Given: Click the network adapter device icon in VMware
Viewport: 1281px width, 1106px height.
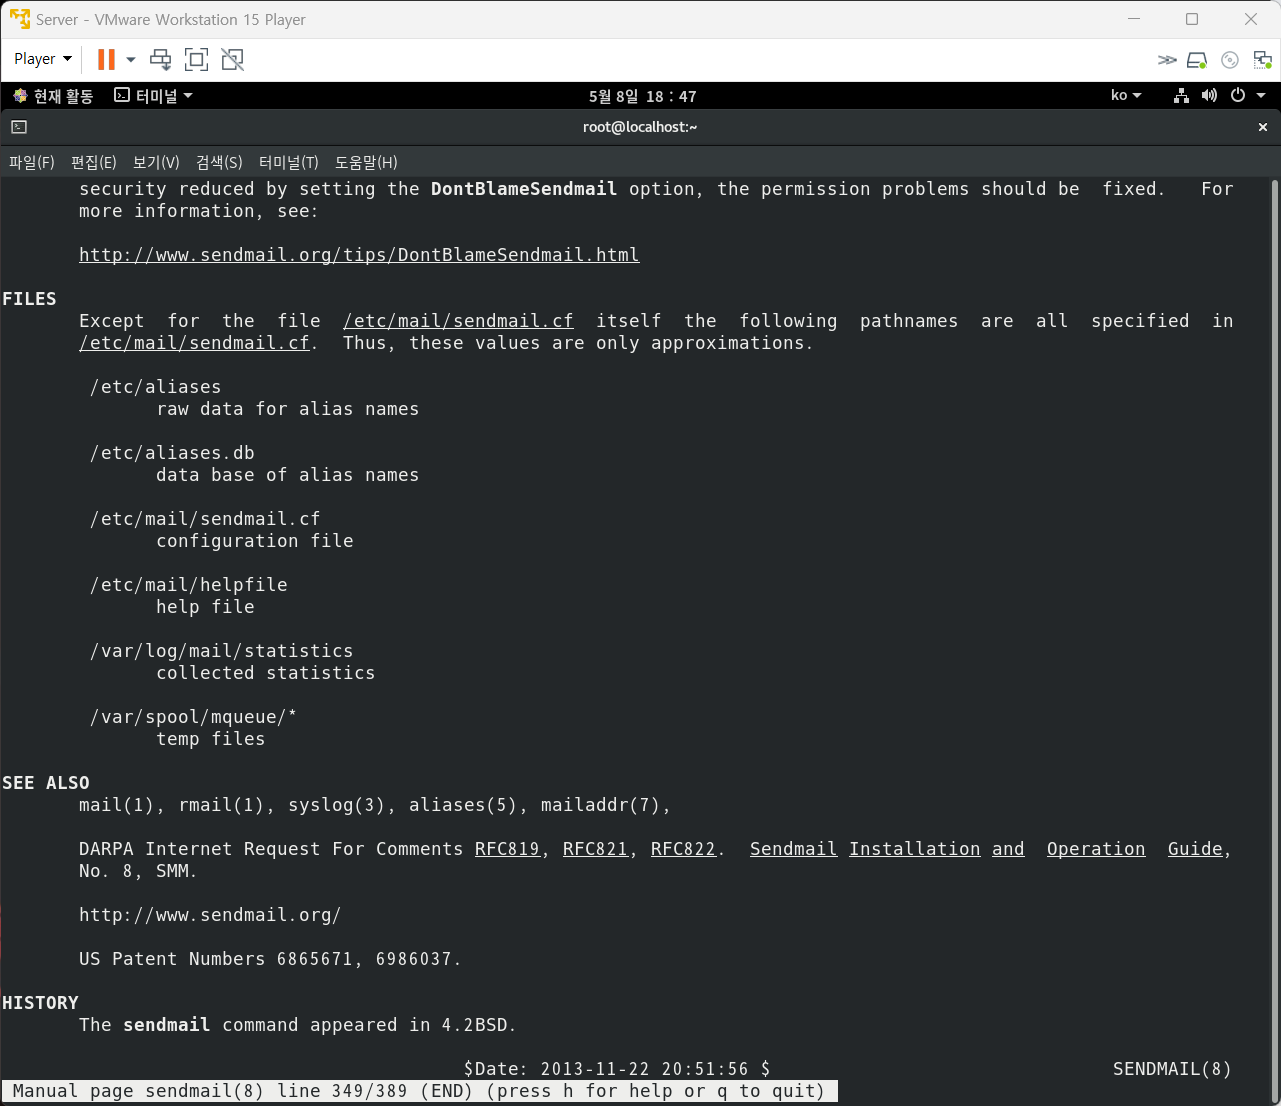Looking at the screenshot, I should (x=1262, y=60).
